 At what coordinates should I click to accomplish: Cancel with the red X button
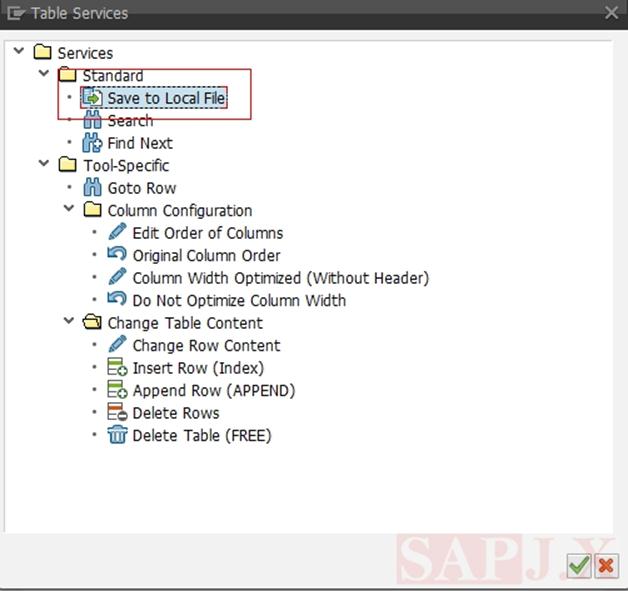click(606, 566)
